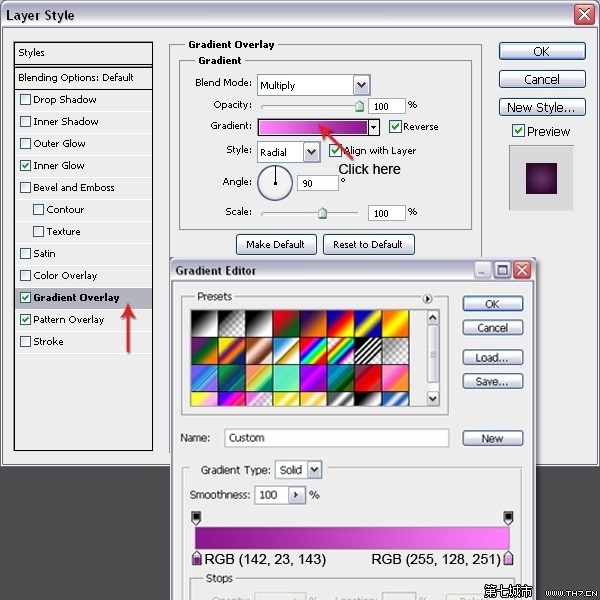Viewport: 600px width, 600px height.
Task: Click the angle dial control
Action: 275,182
